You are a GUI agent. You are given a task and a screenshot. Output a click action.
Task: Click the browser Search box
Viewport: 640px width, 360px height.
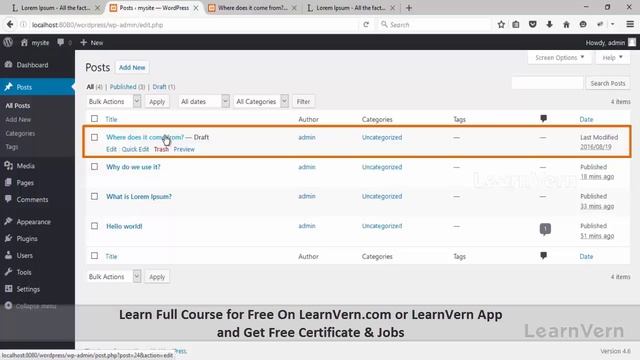[x=435, y=24]
